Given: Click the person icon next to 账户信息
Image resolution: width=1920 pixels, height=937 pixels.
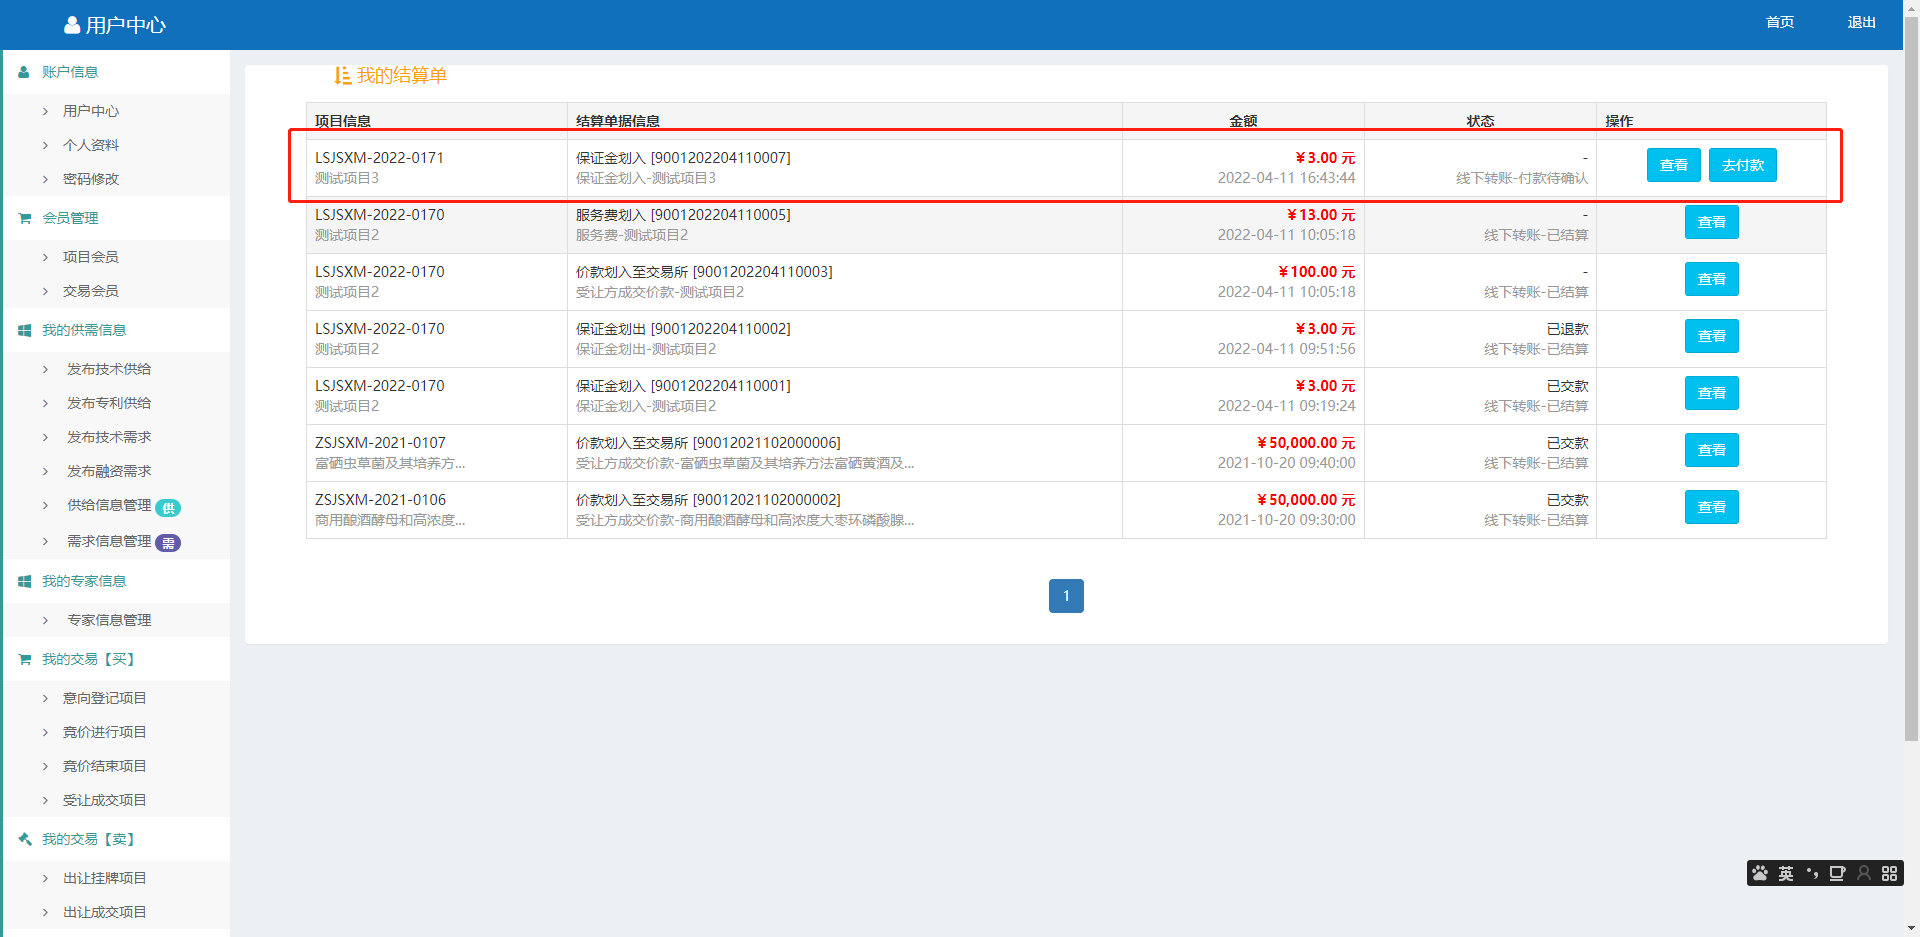Looking at the screenshot, I should tap(24, 72).
